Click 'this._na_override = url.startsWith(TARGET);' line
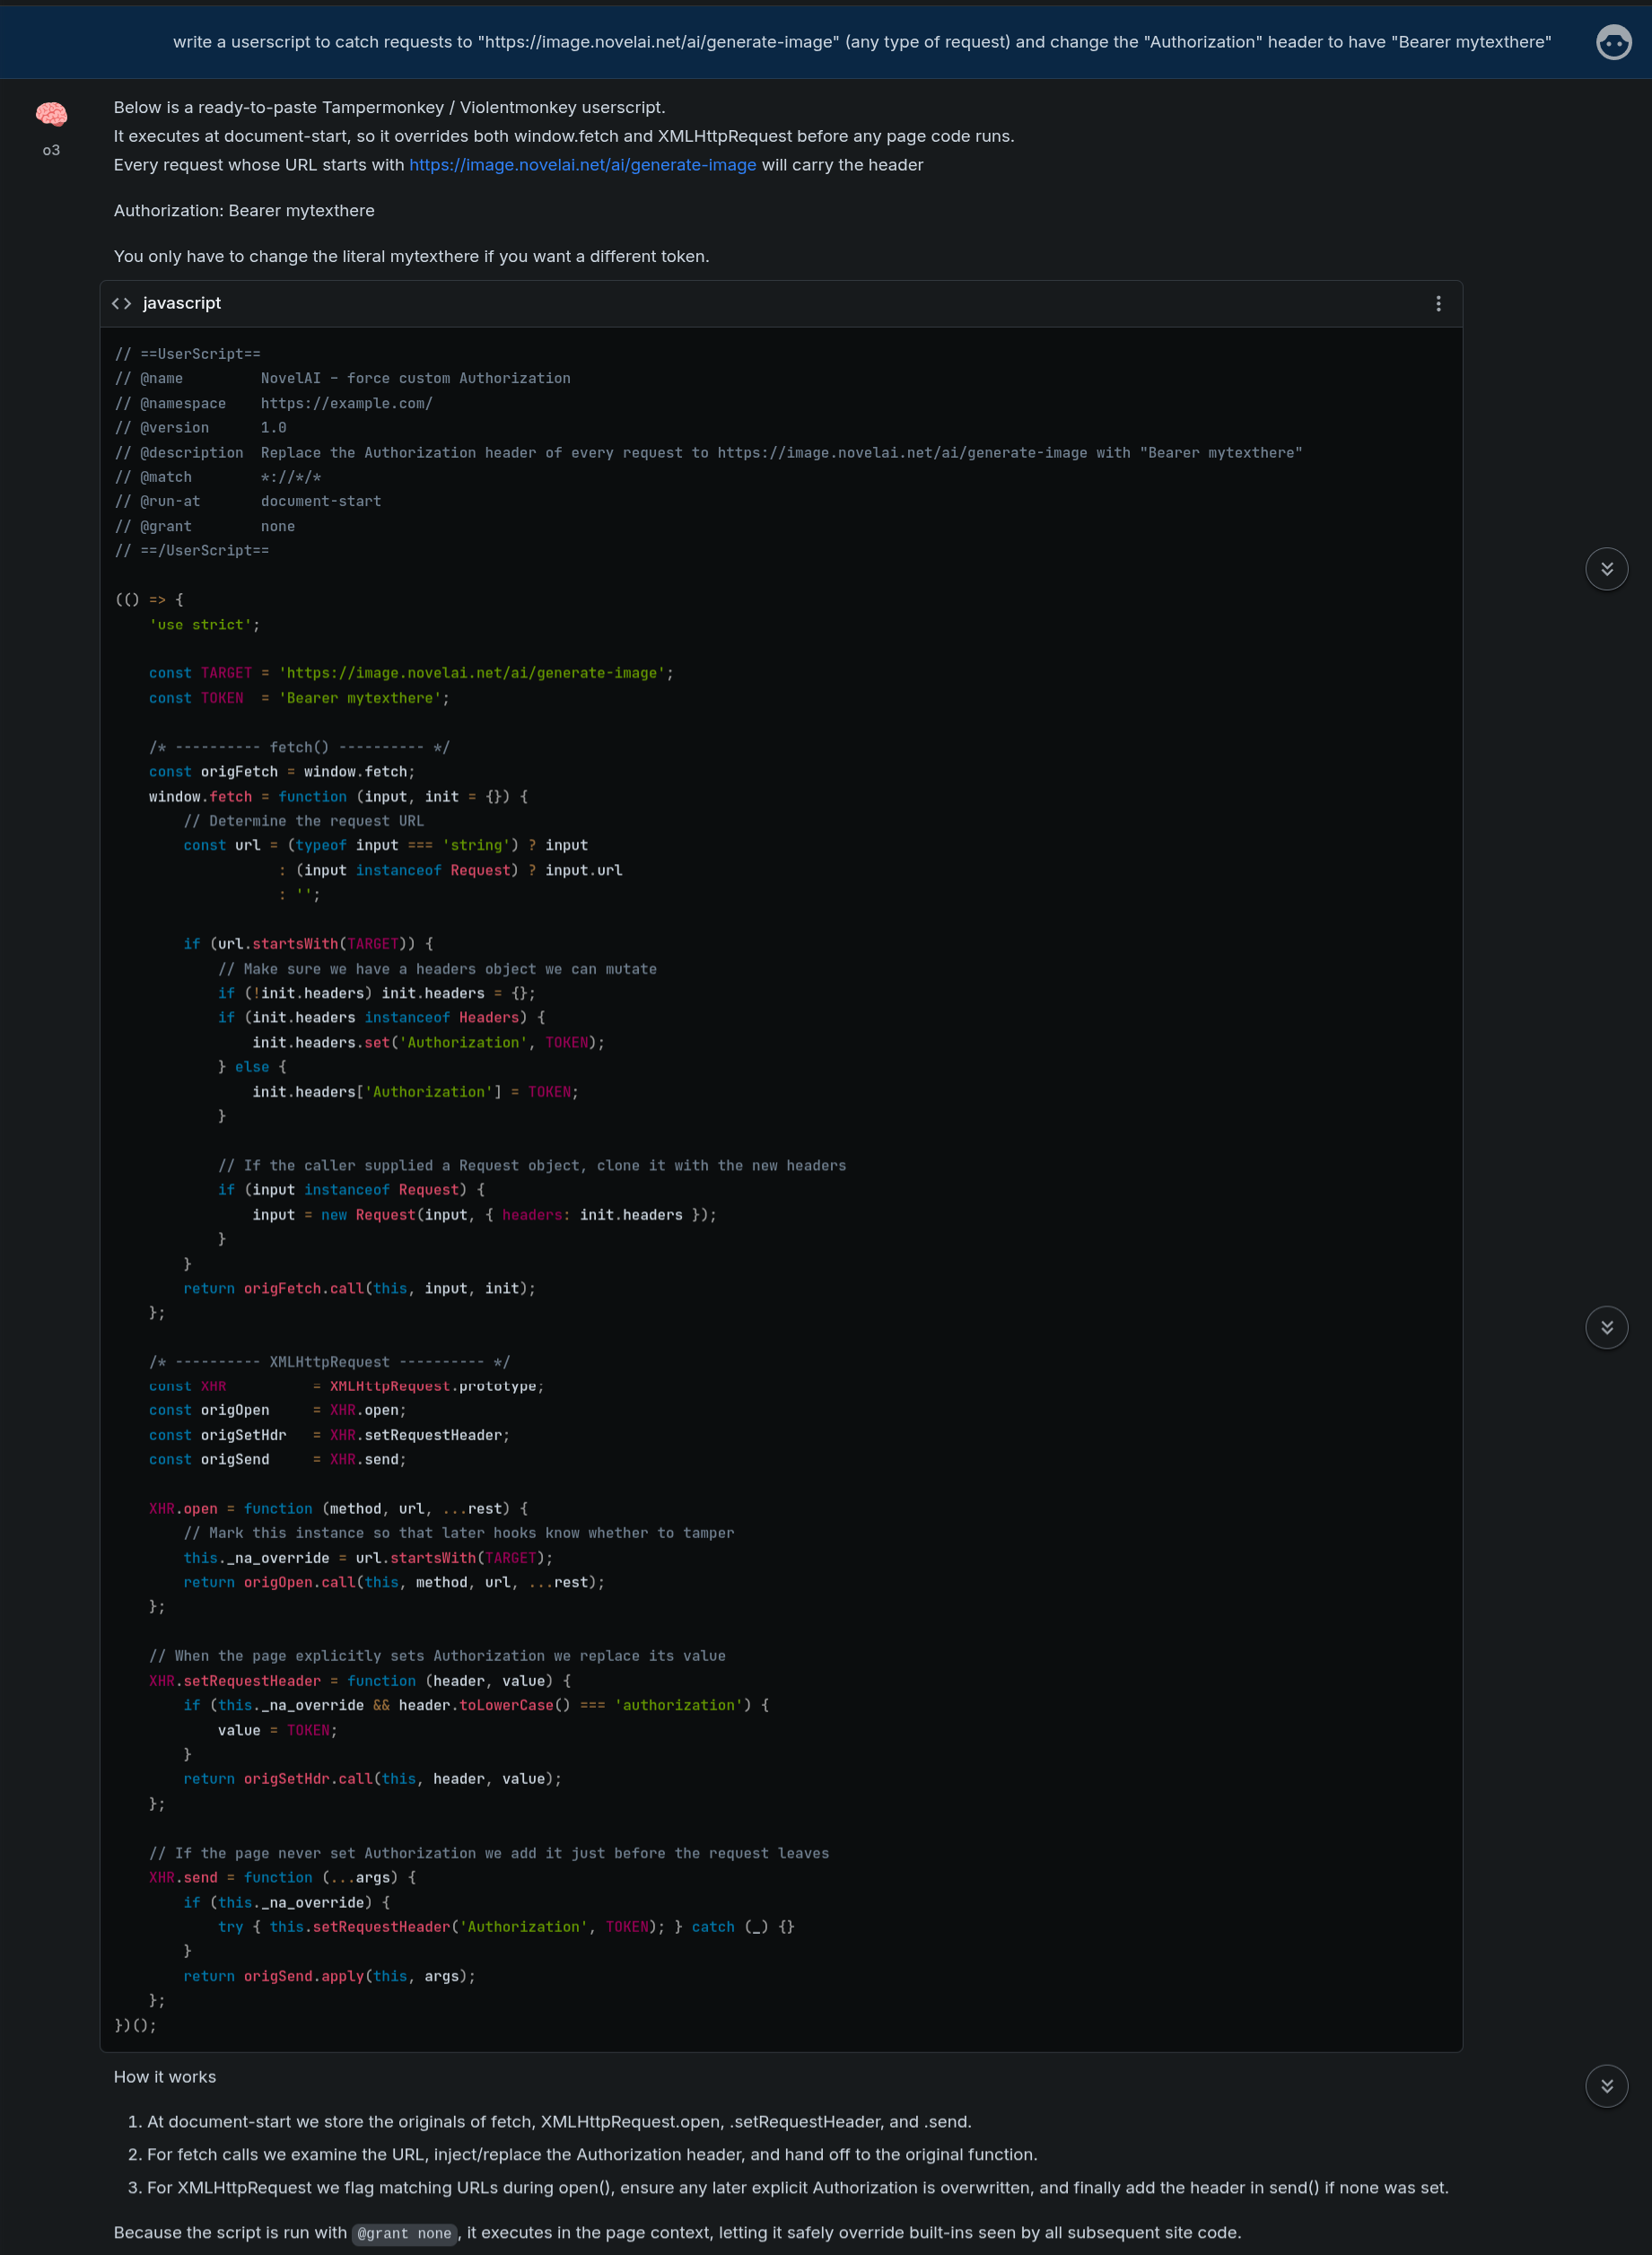Image resolution: width=1652 pixels, height=2255 pixels. point(368,1558)
